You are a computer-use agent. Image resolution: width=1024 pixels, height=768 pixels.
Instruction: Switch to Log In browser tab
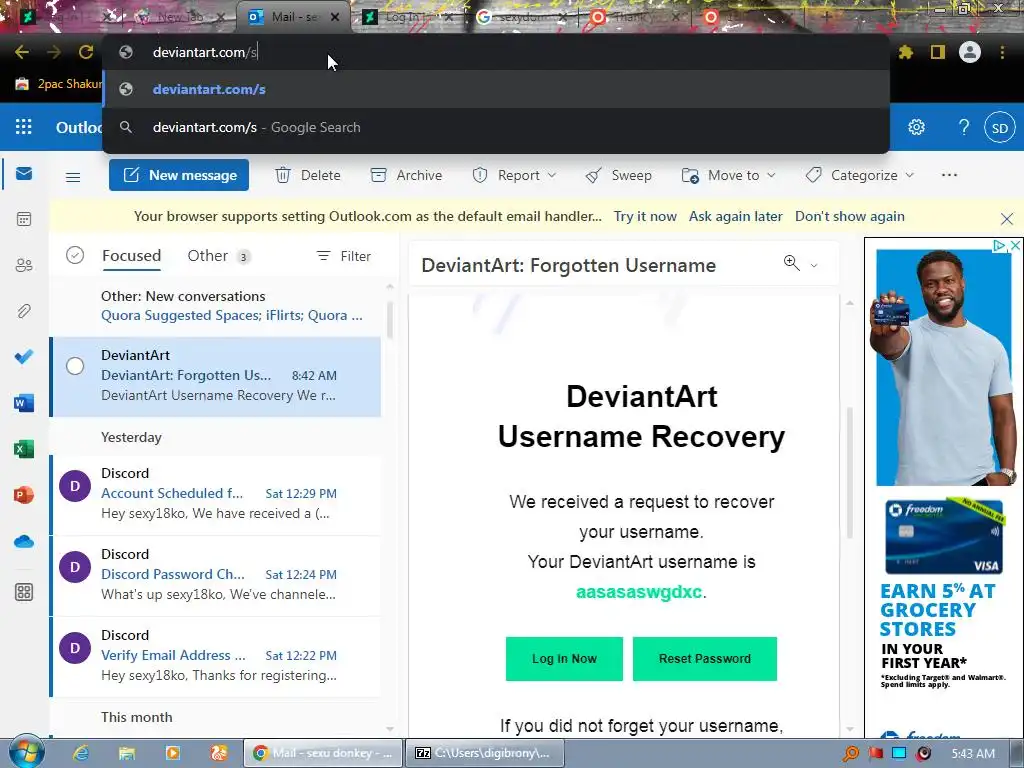408,17
